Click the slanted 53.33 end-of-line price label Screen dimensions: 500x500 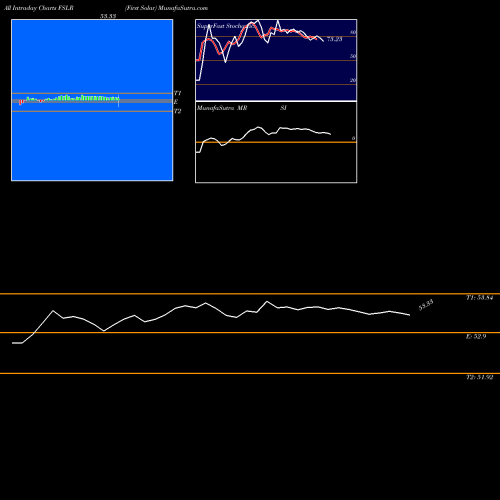[x=426, y=305]
